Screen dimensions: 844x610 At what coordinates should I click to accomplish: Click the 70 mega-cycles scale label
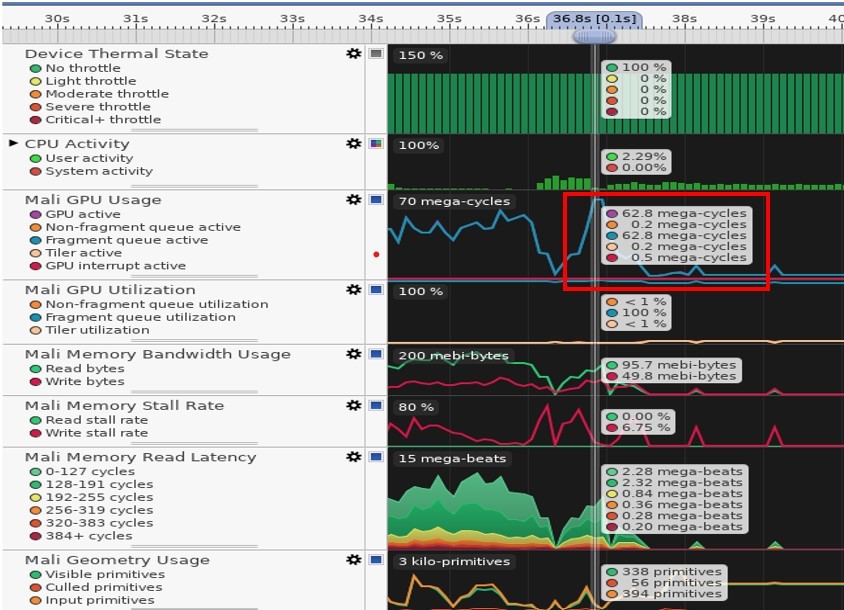(454, 201)
